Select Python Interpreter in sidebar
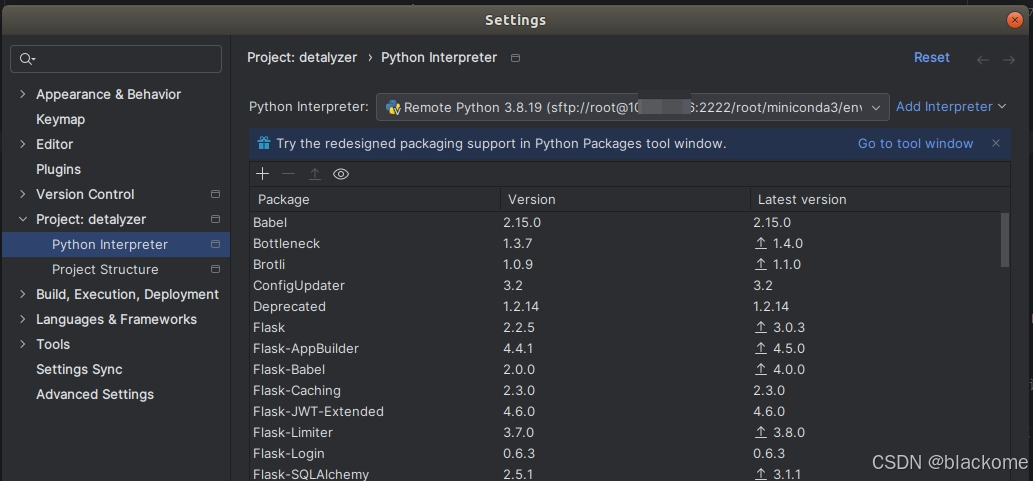This screenshot has width=1033, height=481. pos(115,244)
